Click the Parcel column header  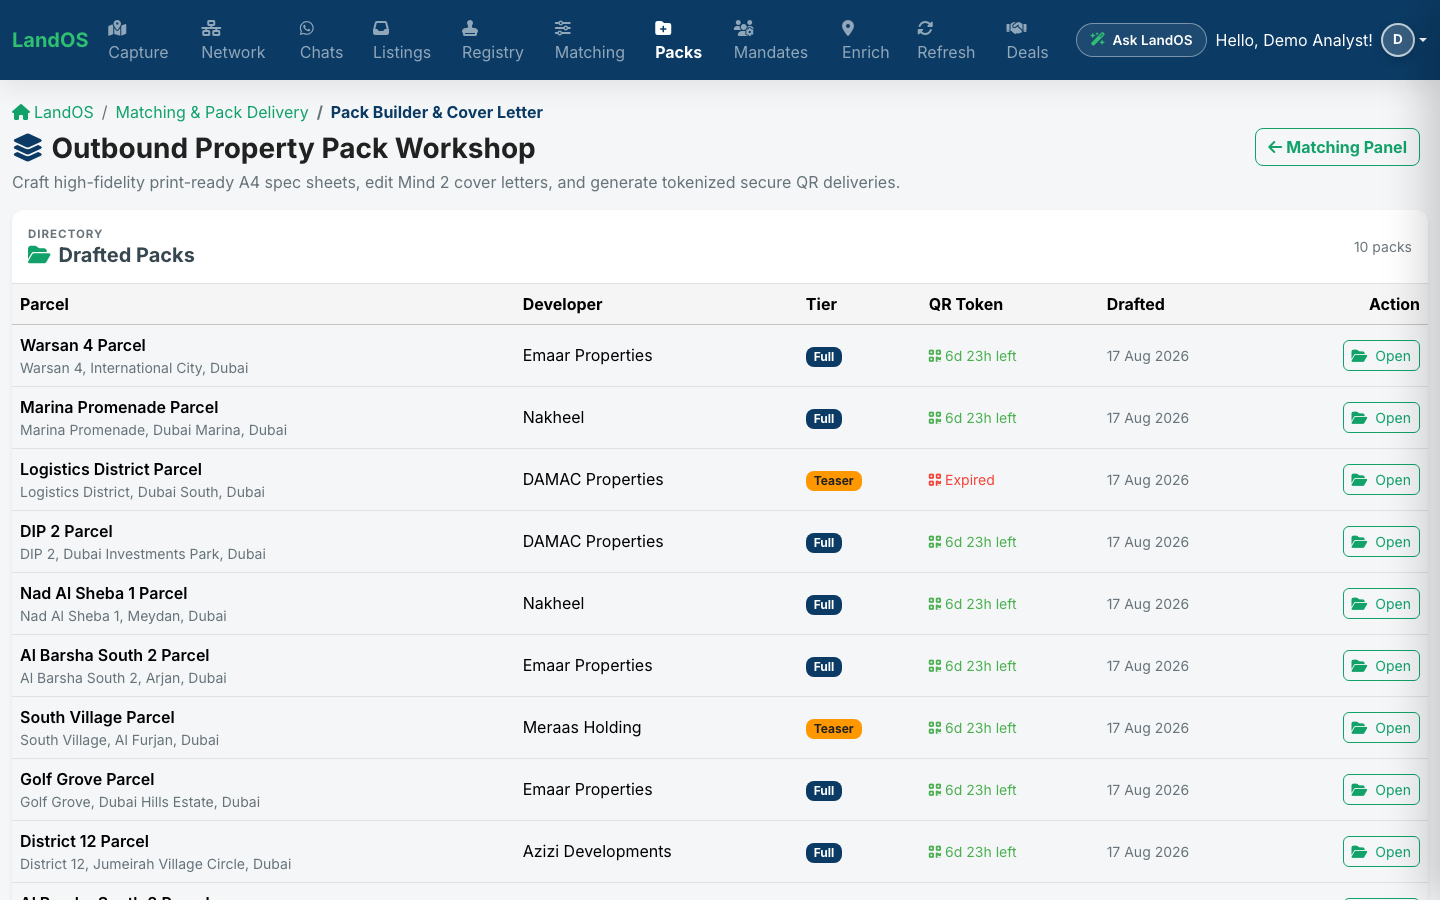(44, 304)
